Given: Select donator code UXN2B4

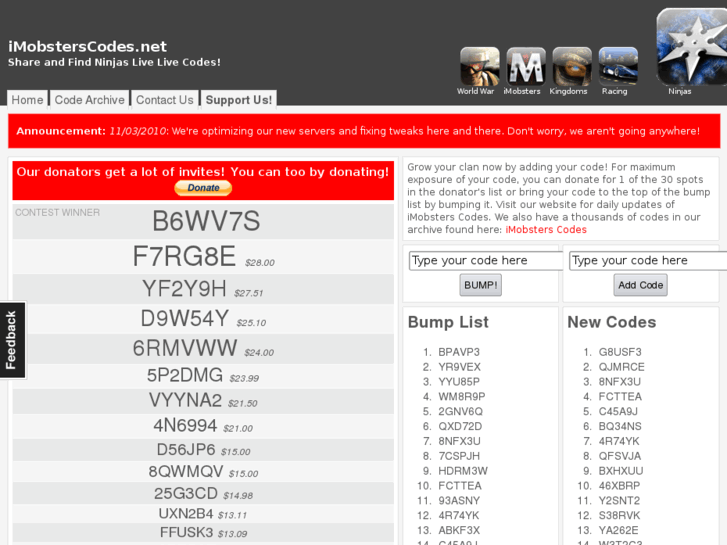Looking at the screenshot, I should pyautogui.click(x=186, y=513).
